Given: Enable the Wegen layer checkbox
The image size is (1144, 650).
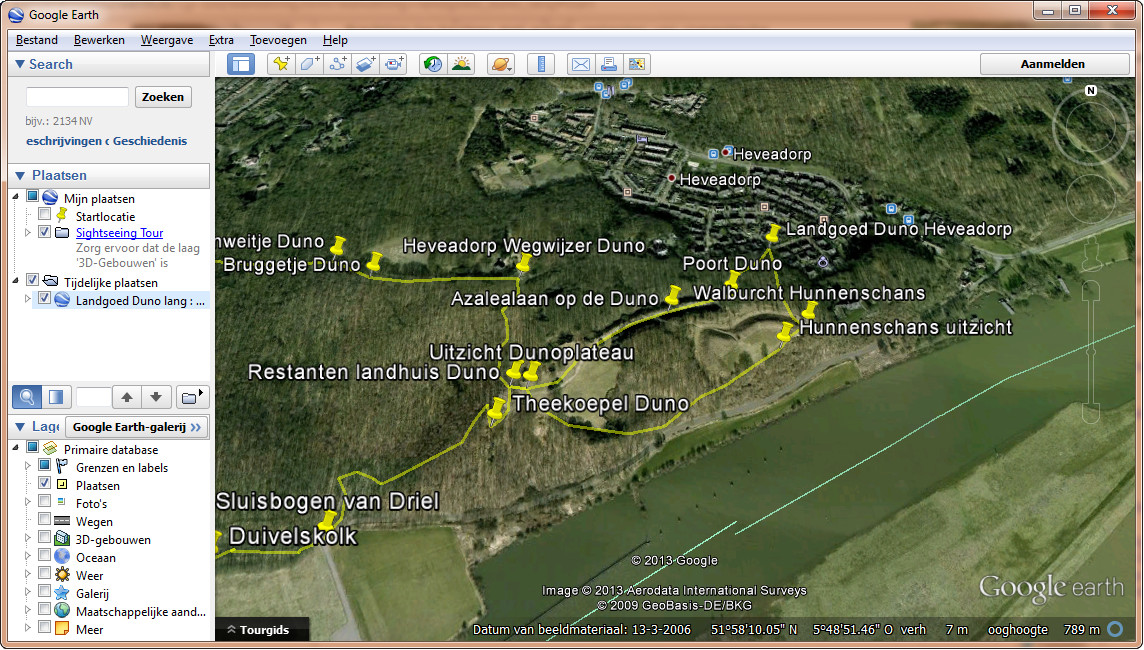Looking at the screenshot, I should click(44, 521).
